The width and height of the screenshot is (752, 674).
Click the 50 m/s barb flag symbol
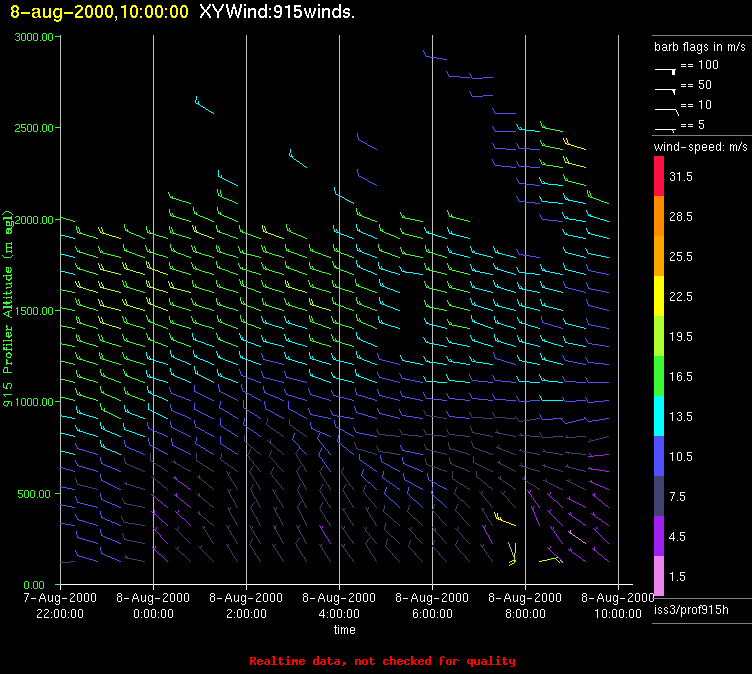click(666, 89)
